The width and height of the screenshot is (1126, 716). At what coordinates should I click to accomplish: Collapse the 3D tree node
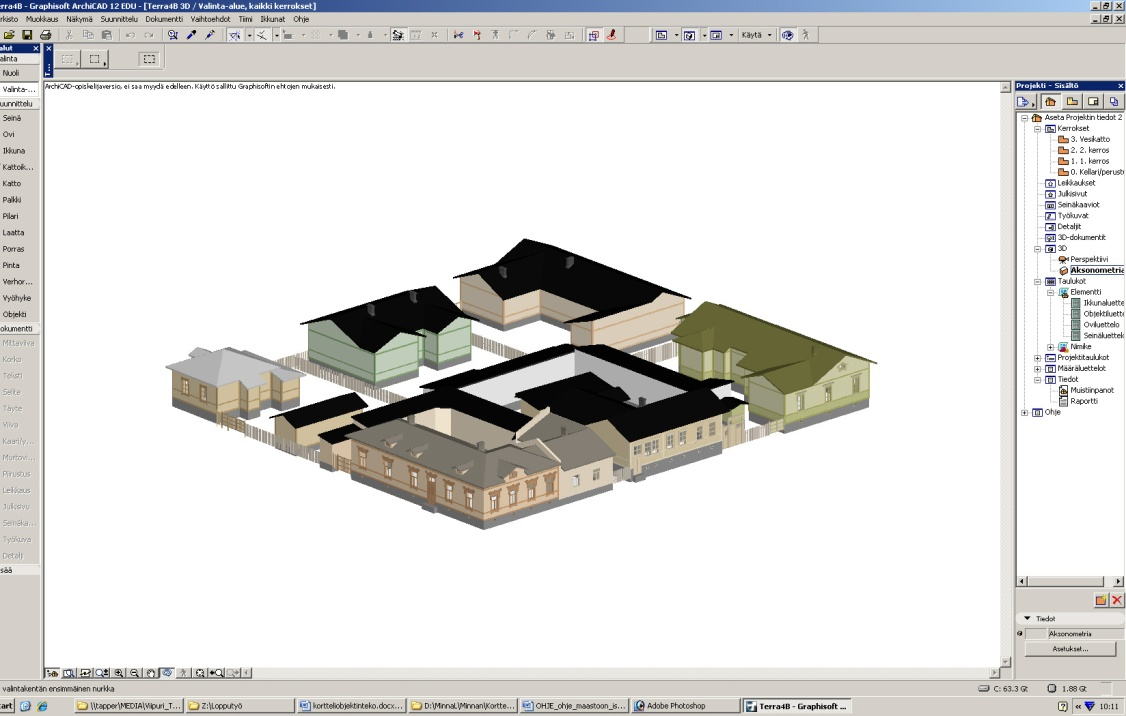click(x=1038, y=248)
